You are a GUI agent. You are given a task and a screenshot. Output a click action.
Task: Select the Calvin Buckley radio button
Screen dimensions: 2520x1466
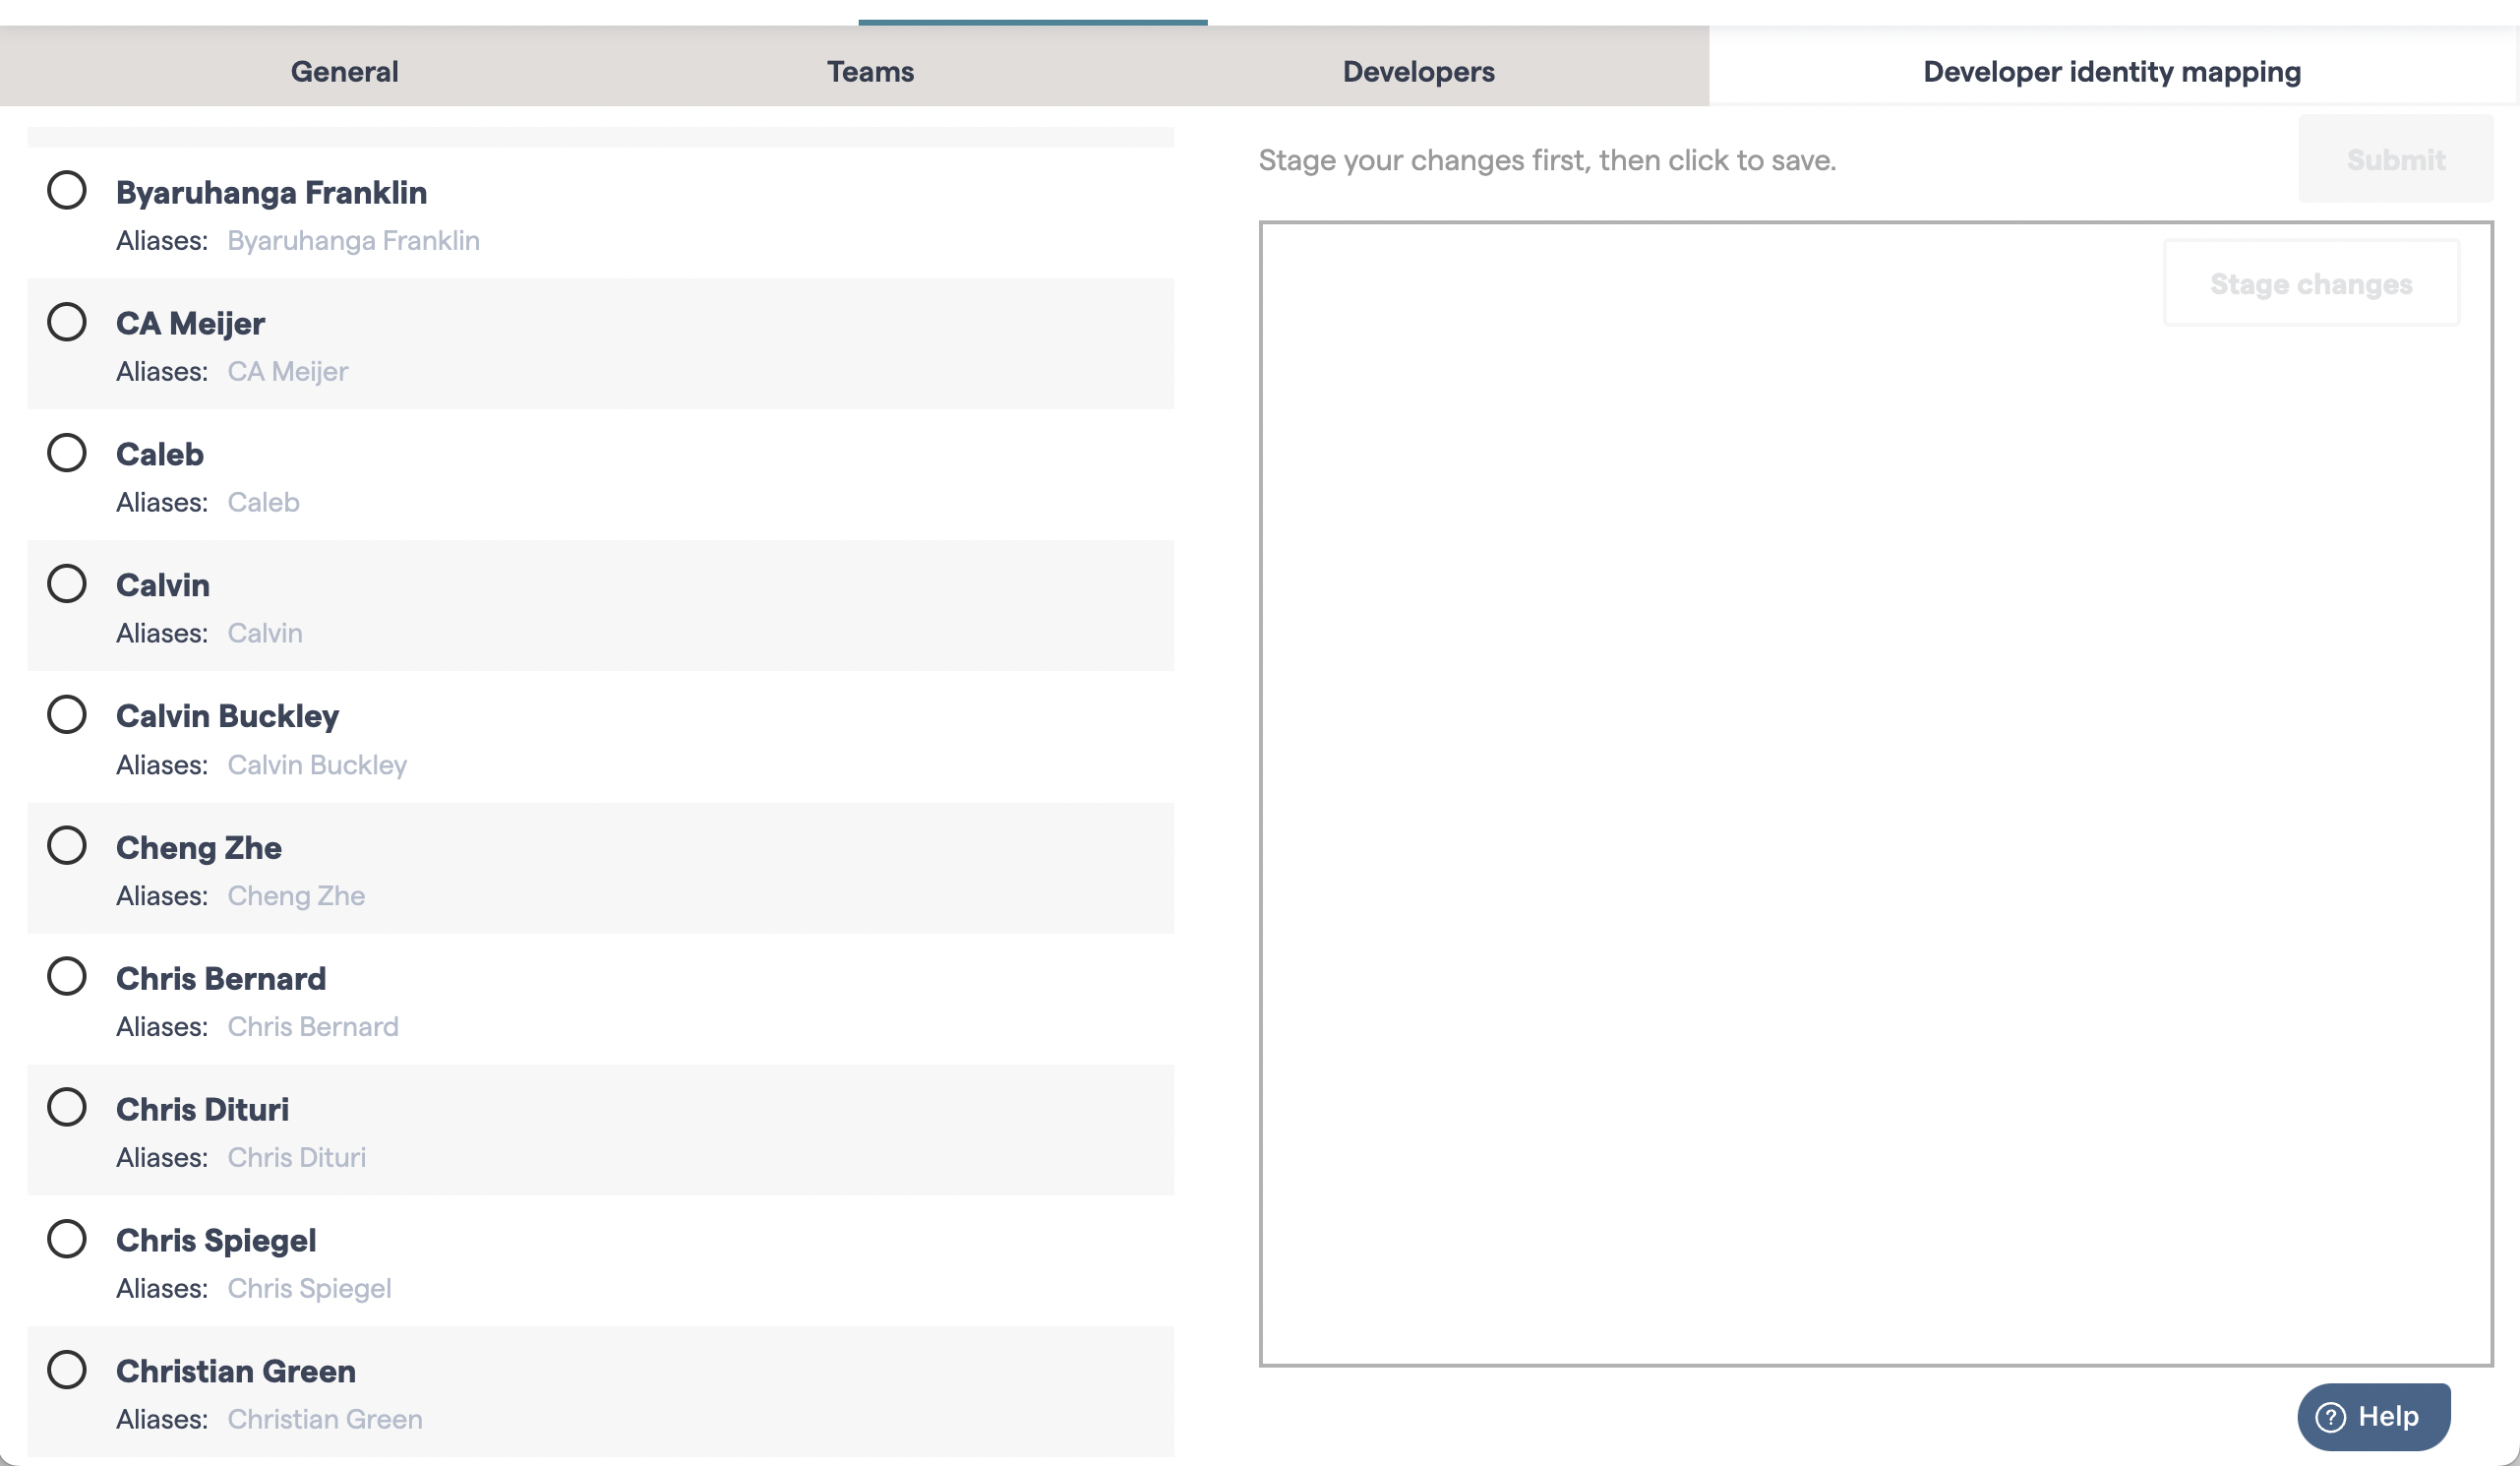coord(67,715)
